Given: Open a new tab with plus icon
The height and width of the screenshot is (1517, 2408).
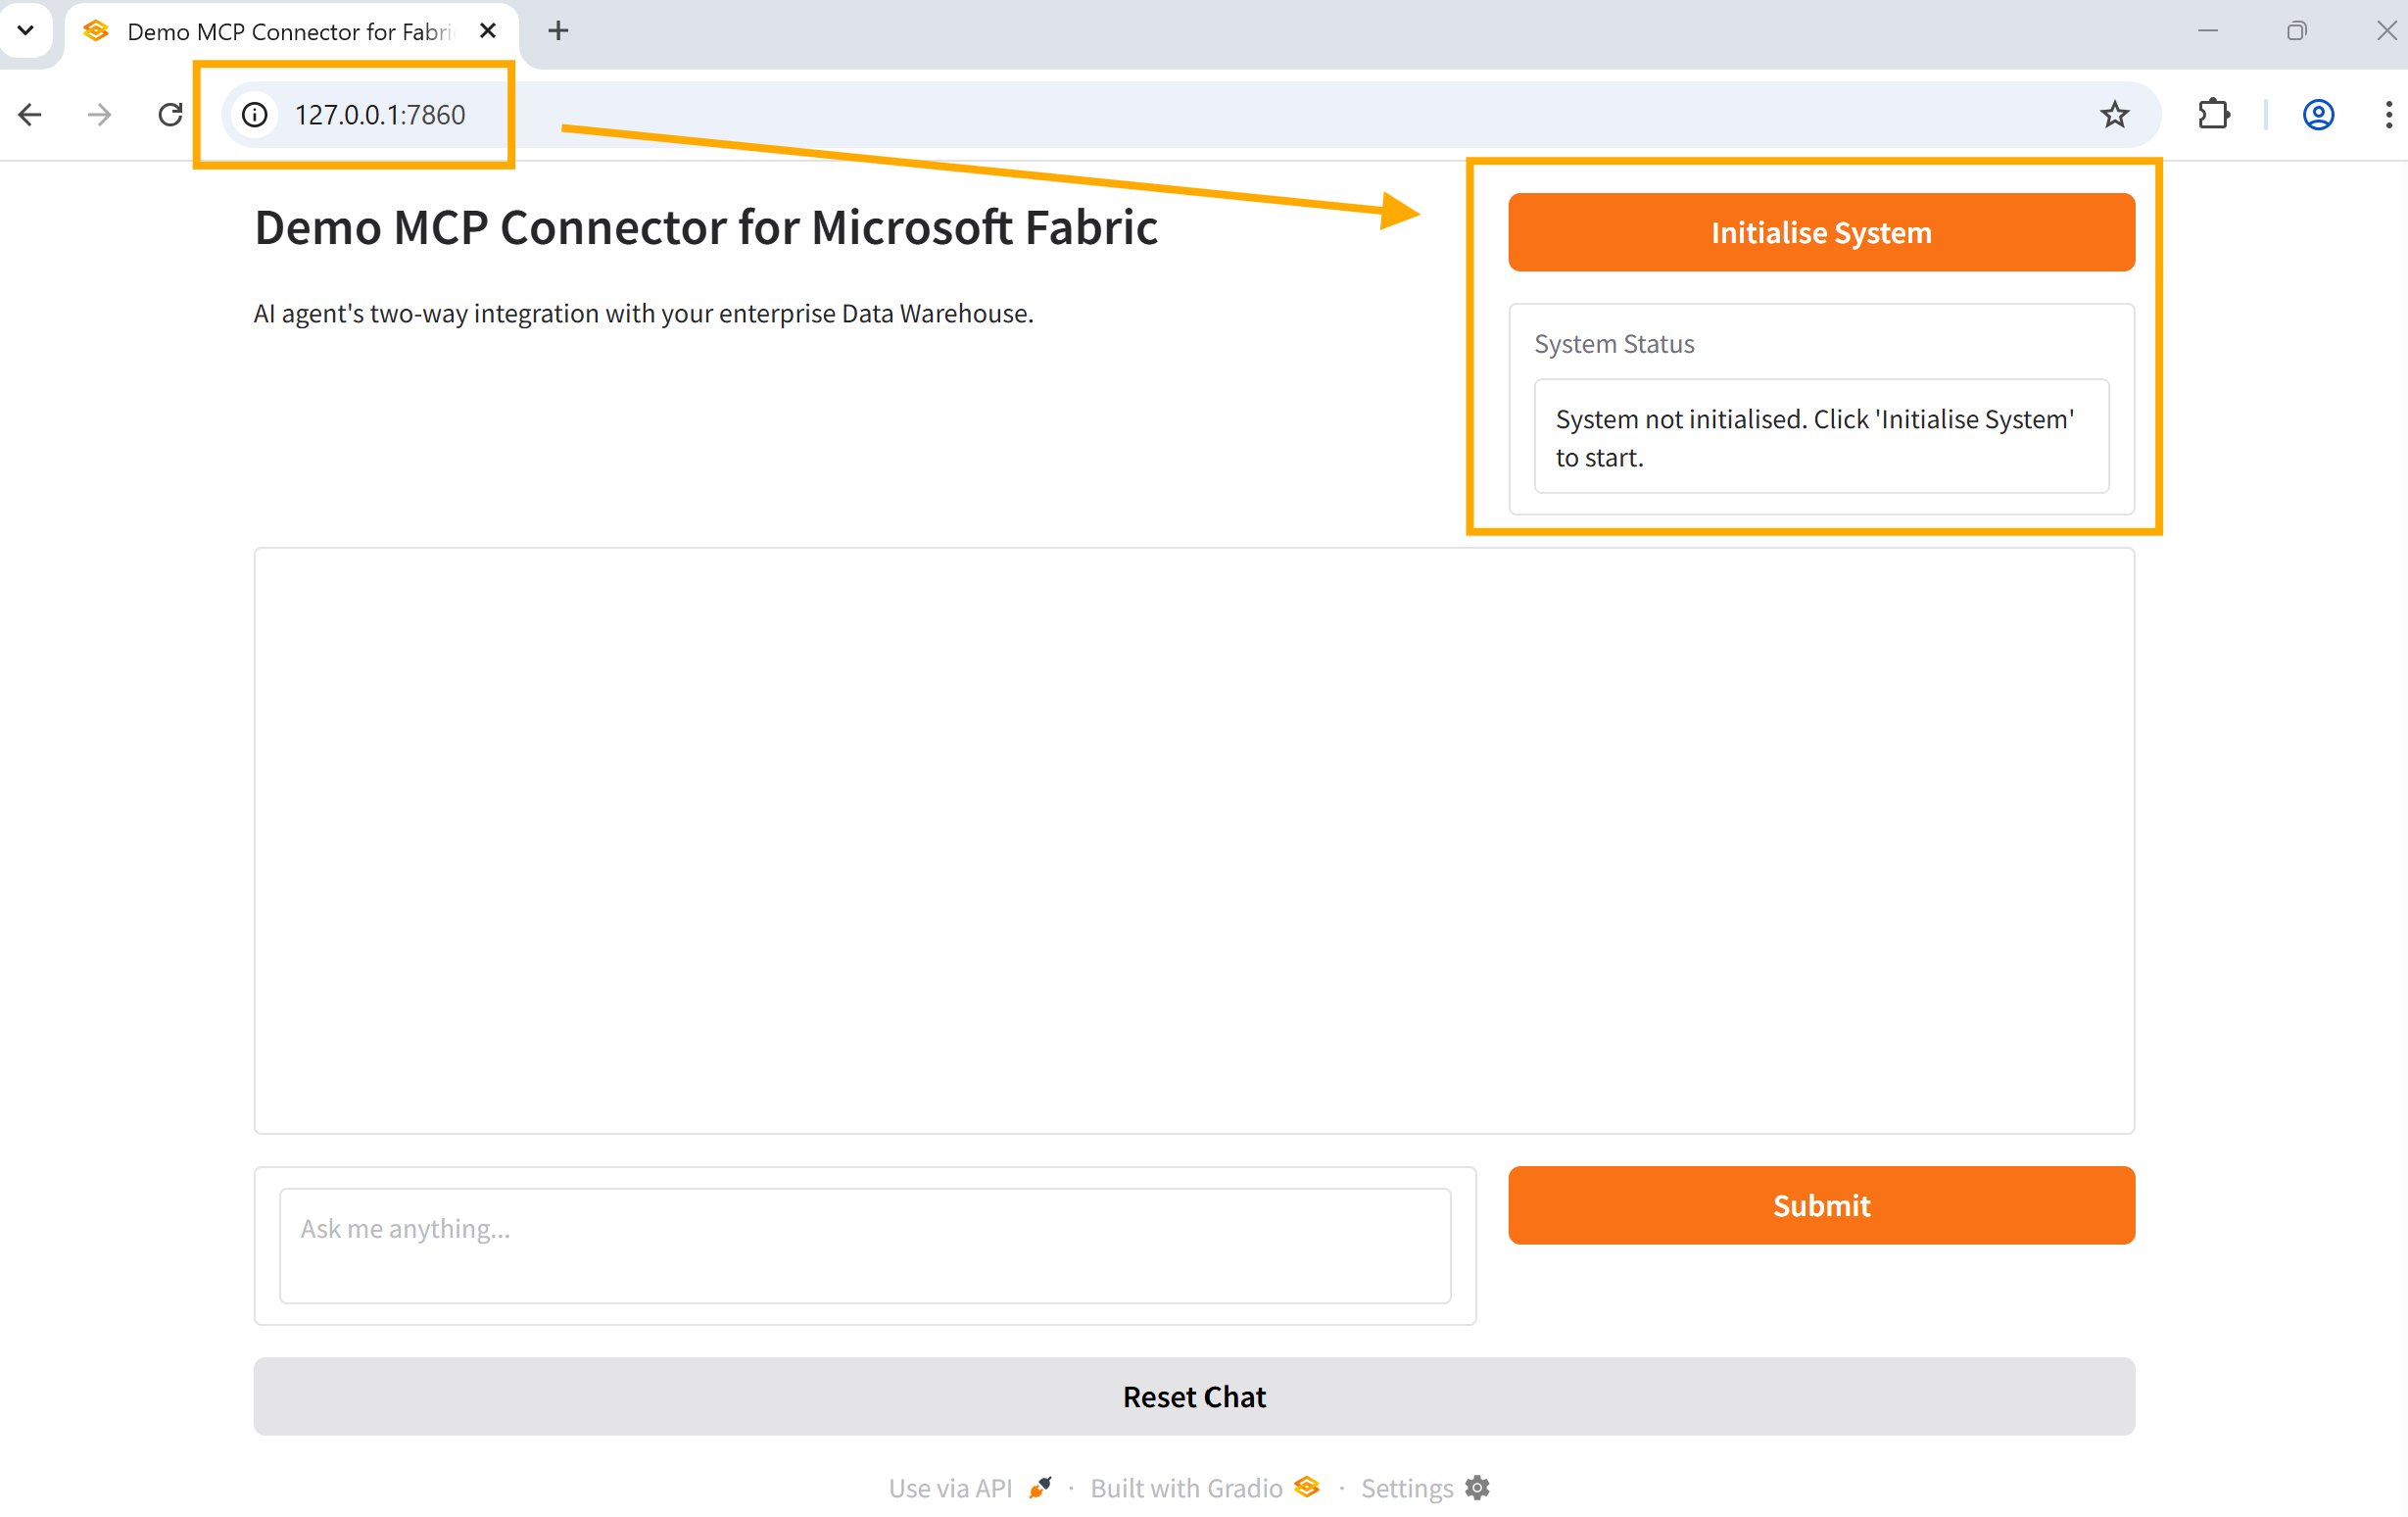Looking at the screenshot, I should click(558, 31).
